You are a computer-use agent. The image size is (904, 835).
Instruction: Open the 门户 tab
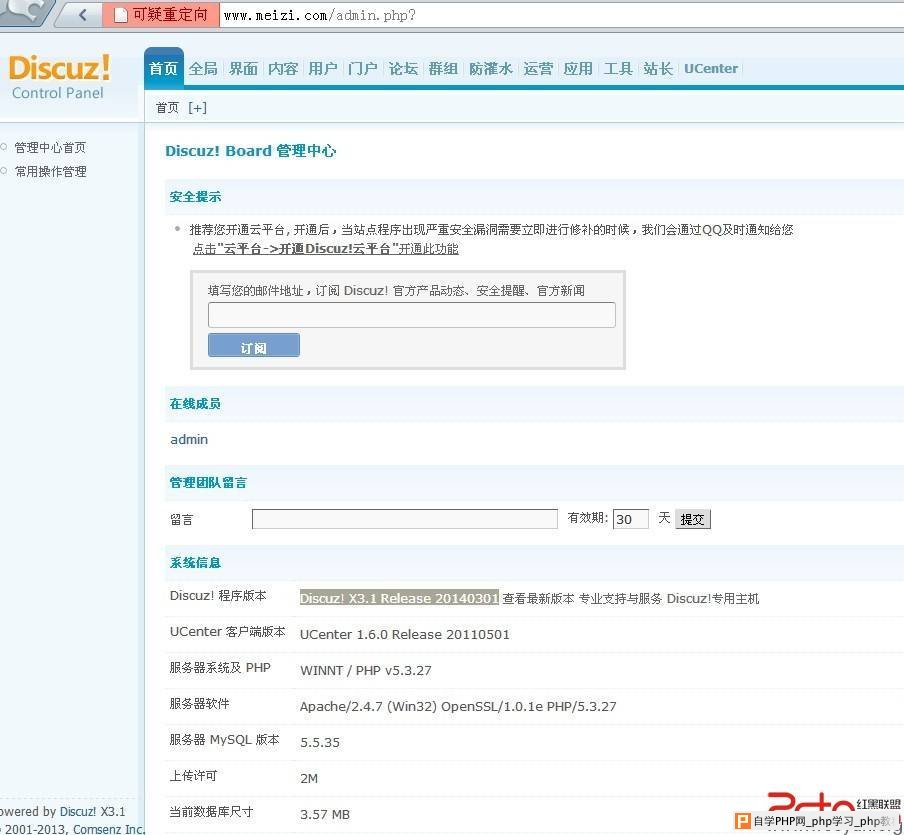tap(363, 69)
